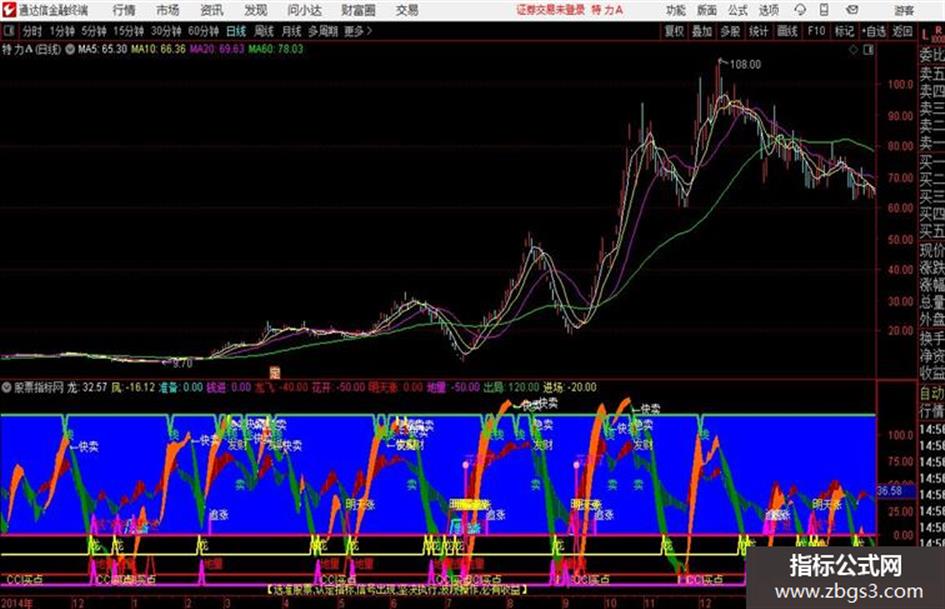This screenshot has height=609, width=945.
Task: Switch to 15分钟 period tab
Action: pyautogui.click(x=129, y=31)
